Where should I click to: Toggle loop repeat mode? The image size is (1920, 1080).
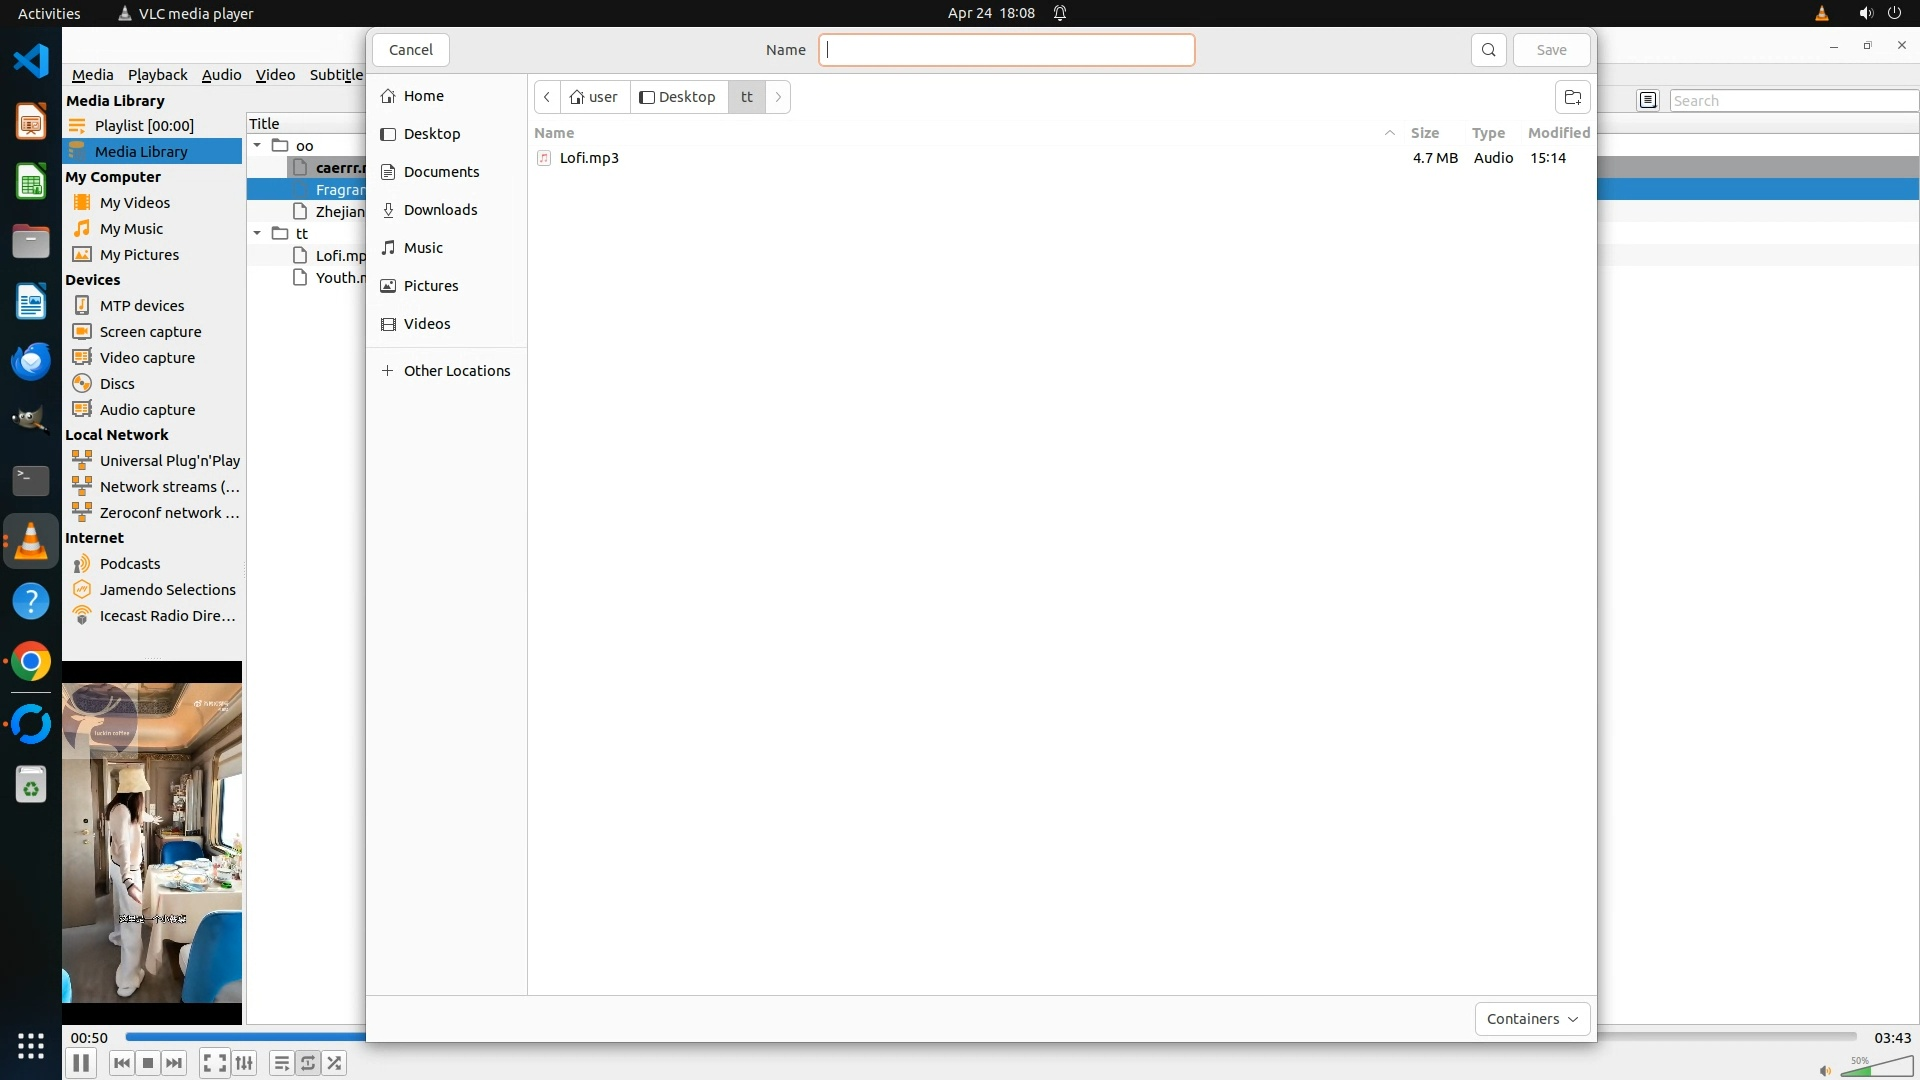tap(308, 1063)
